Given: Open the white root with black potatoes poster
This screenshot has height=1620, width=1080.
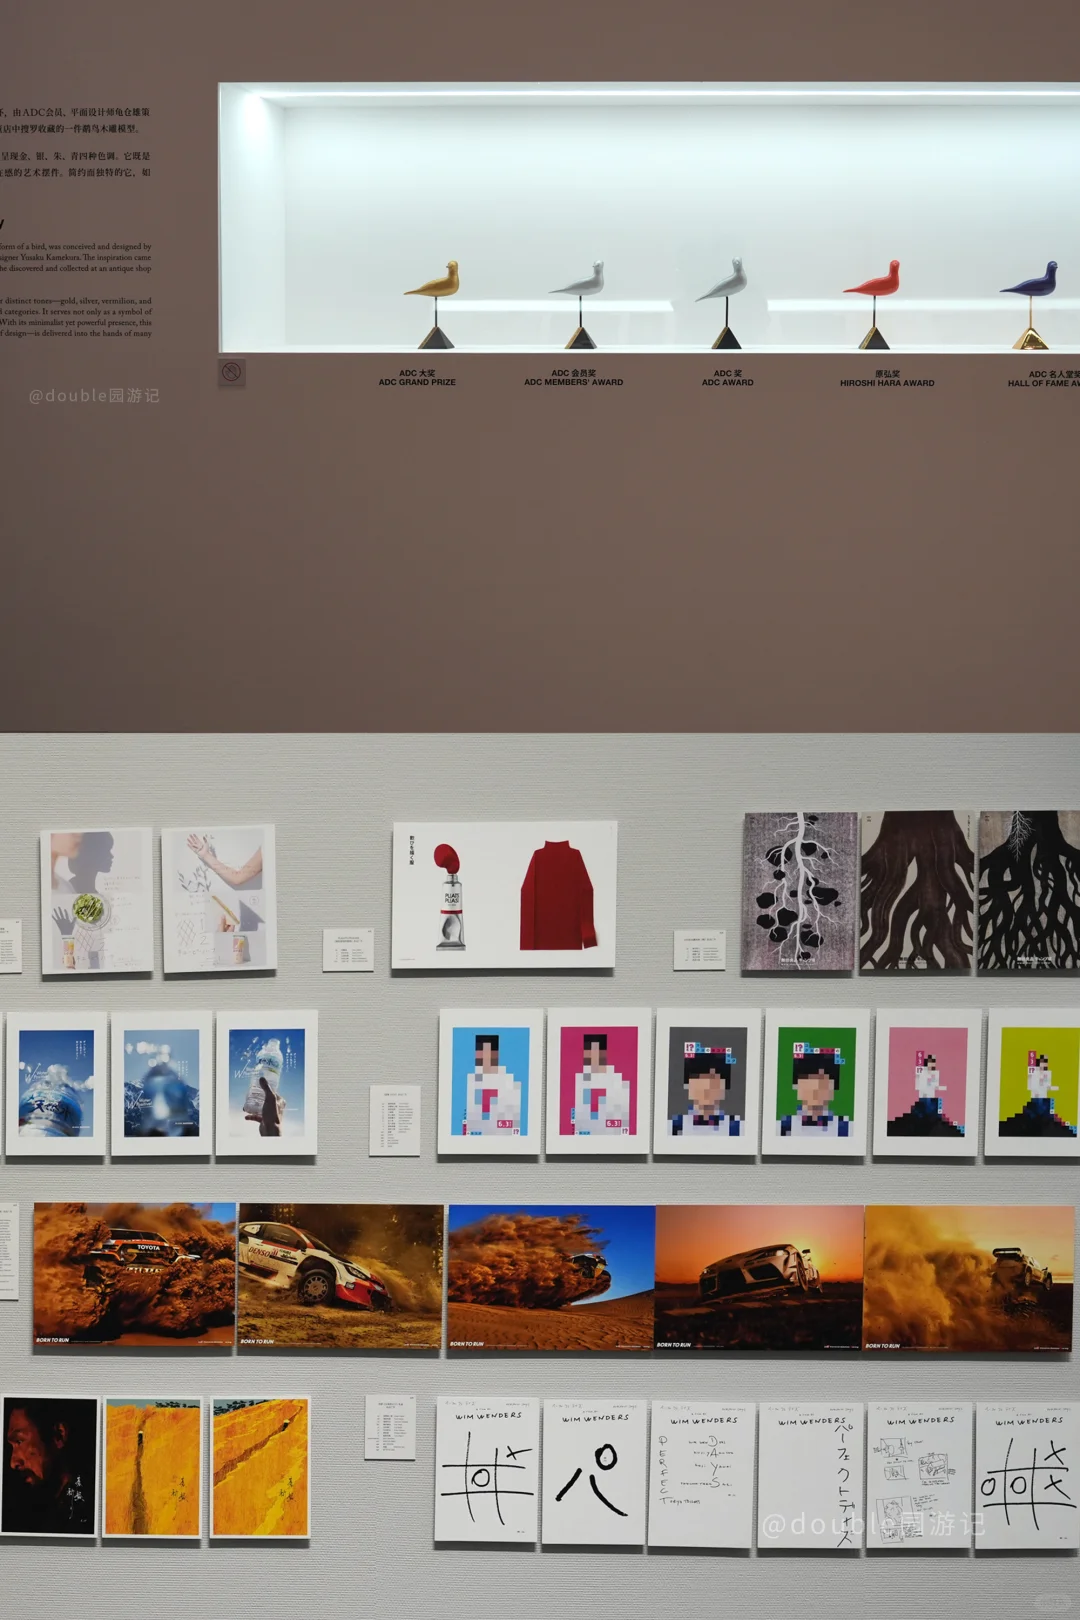Looking at the screenshot, I should point(798,892).
